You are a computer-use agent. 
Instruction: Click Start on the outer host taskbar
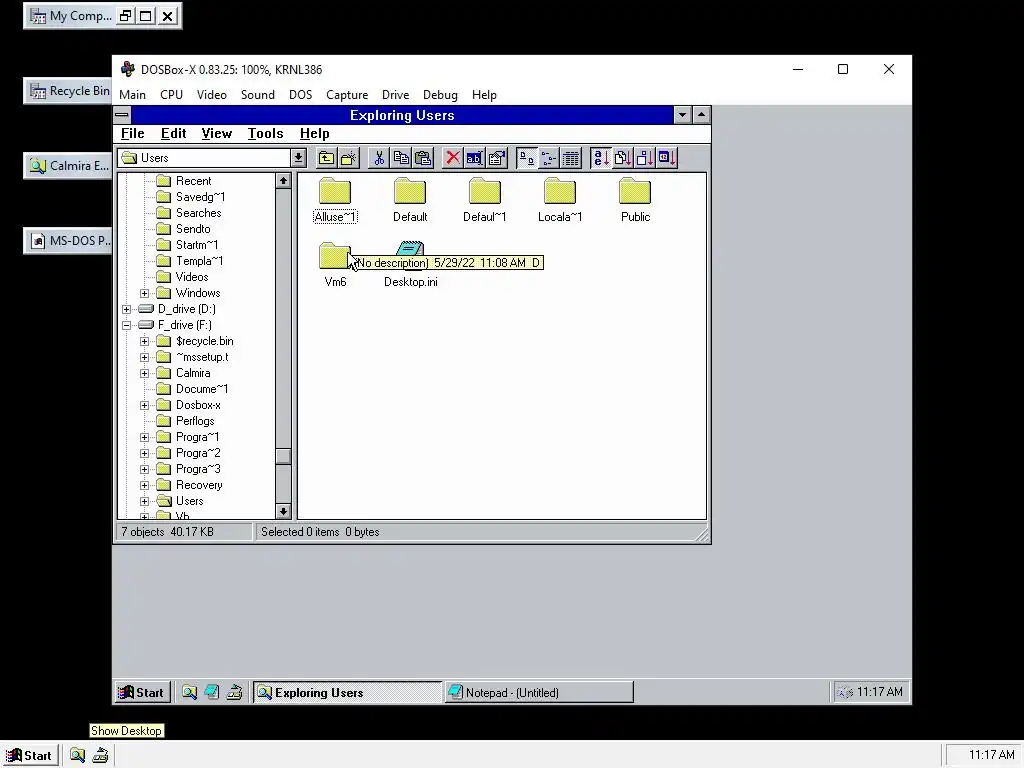click(x=30, y=756)
